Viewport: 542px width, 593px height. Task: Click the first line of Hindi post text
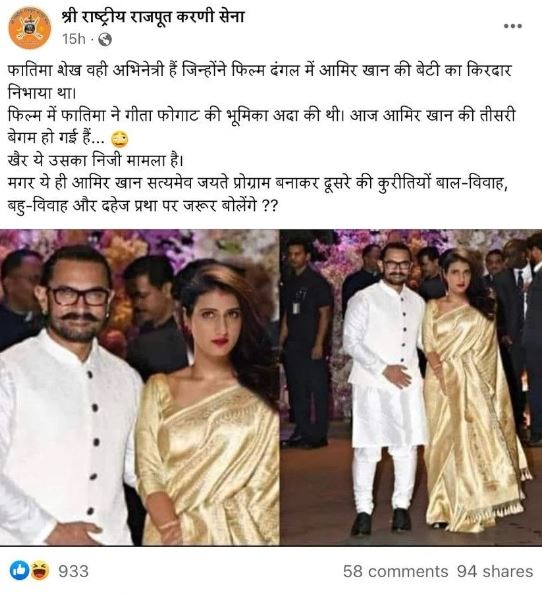259,71
